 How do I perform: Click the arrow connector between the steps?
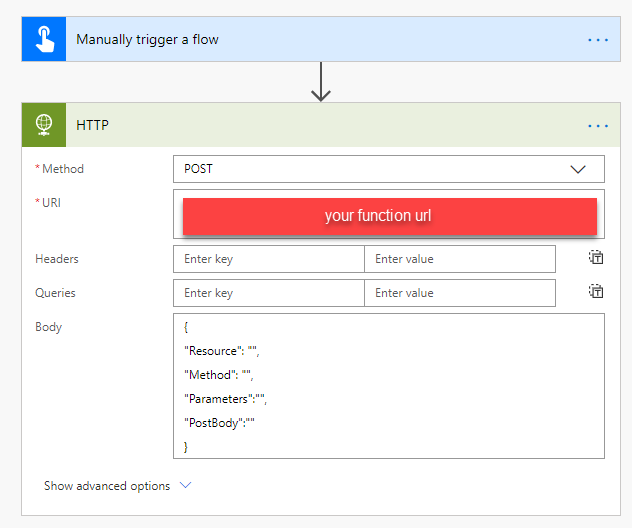(320, 82)
